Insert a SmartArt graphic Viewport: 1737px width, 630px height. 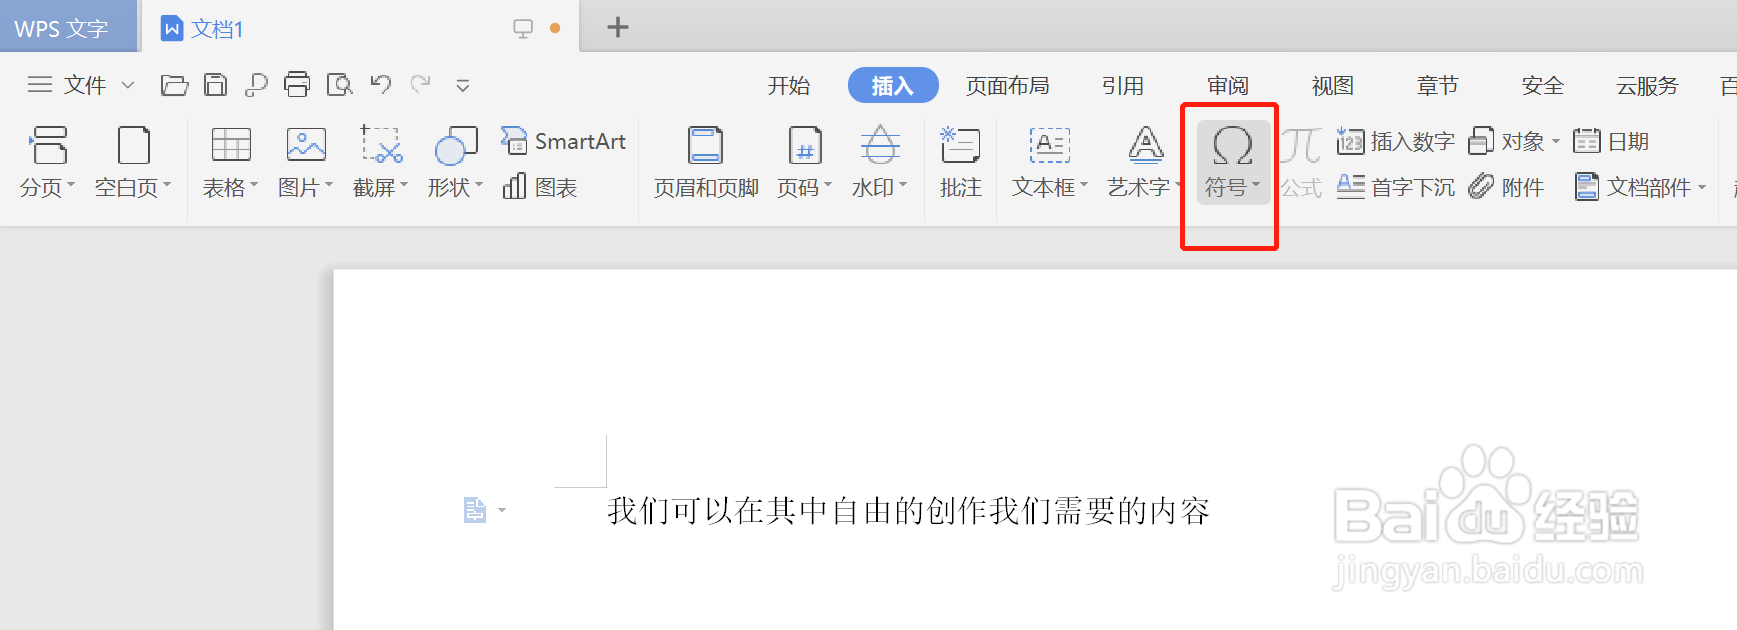point(564,141)
